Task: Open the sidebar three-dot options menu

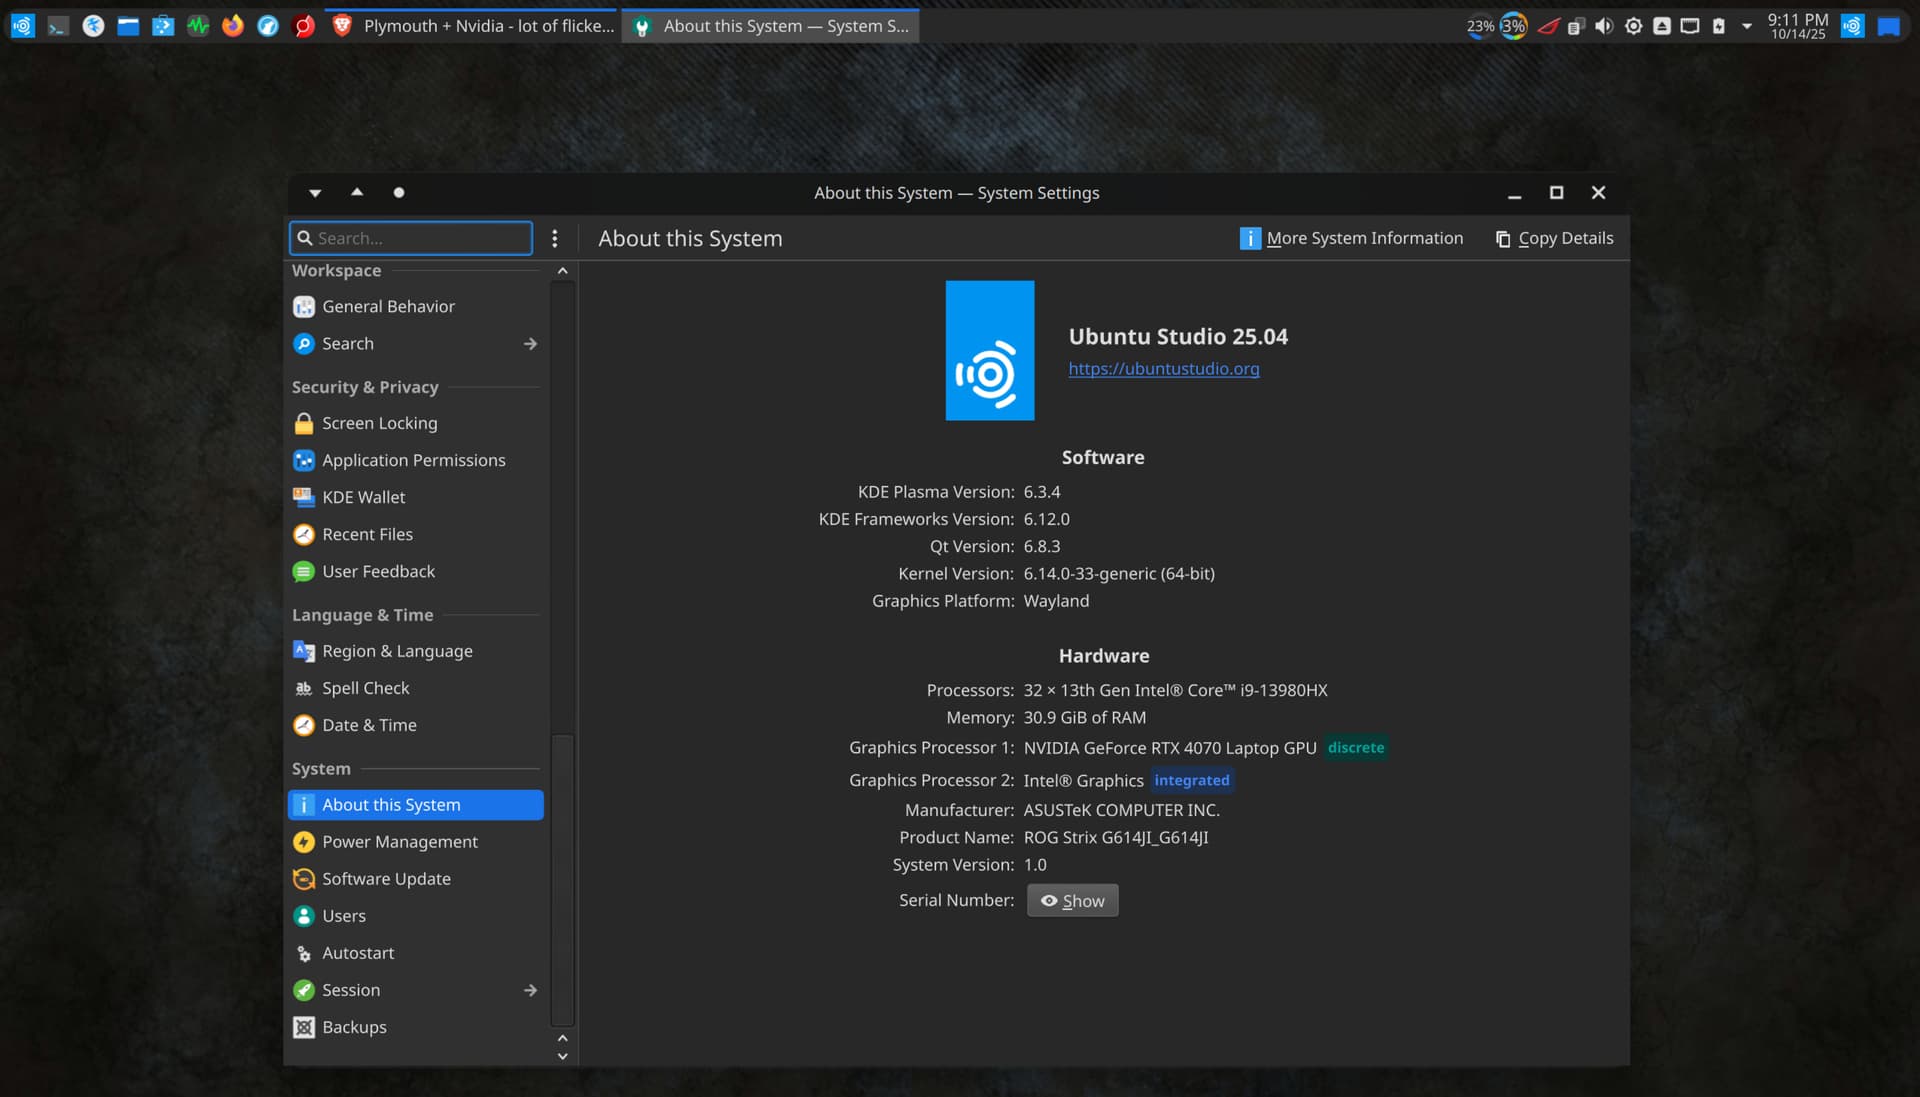Action: (555, 238)
